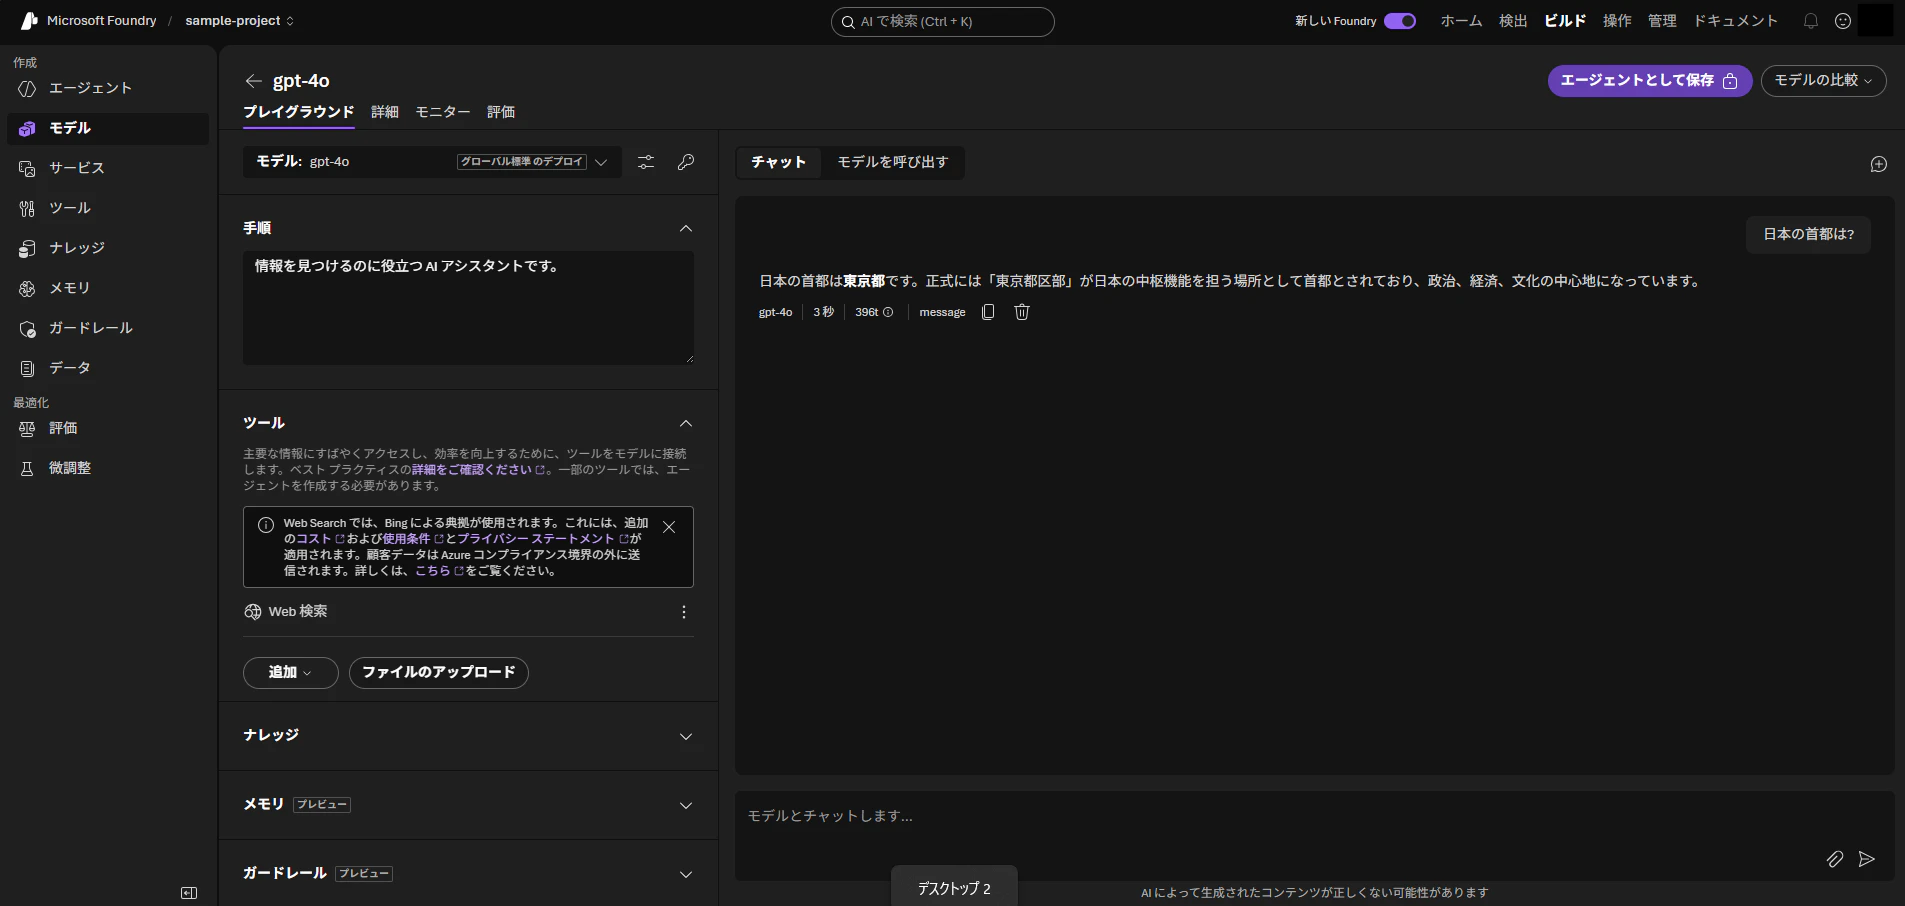1905x906 pixels.
Task: Select the チャット tab
Action: point(779,162)
